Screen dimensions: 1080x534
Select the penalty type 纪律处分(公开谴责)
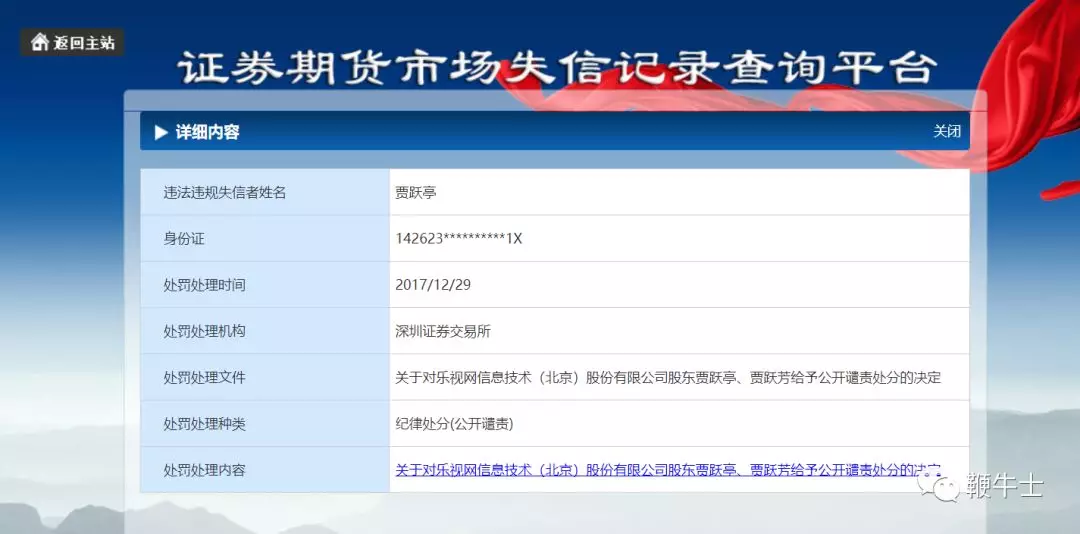pos(454,424)
